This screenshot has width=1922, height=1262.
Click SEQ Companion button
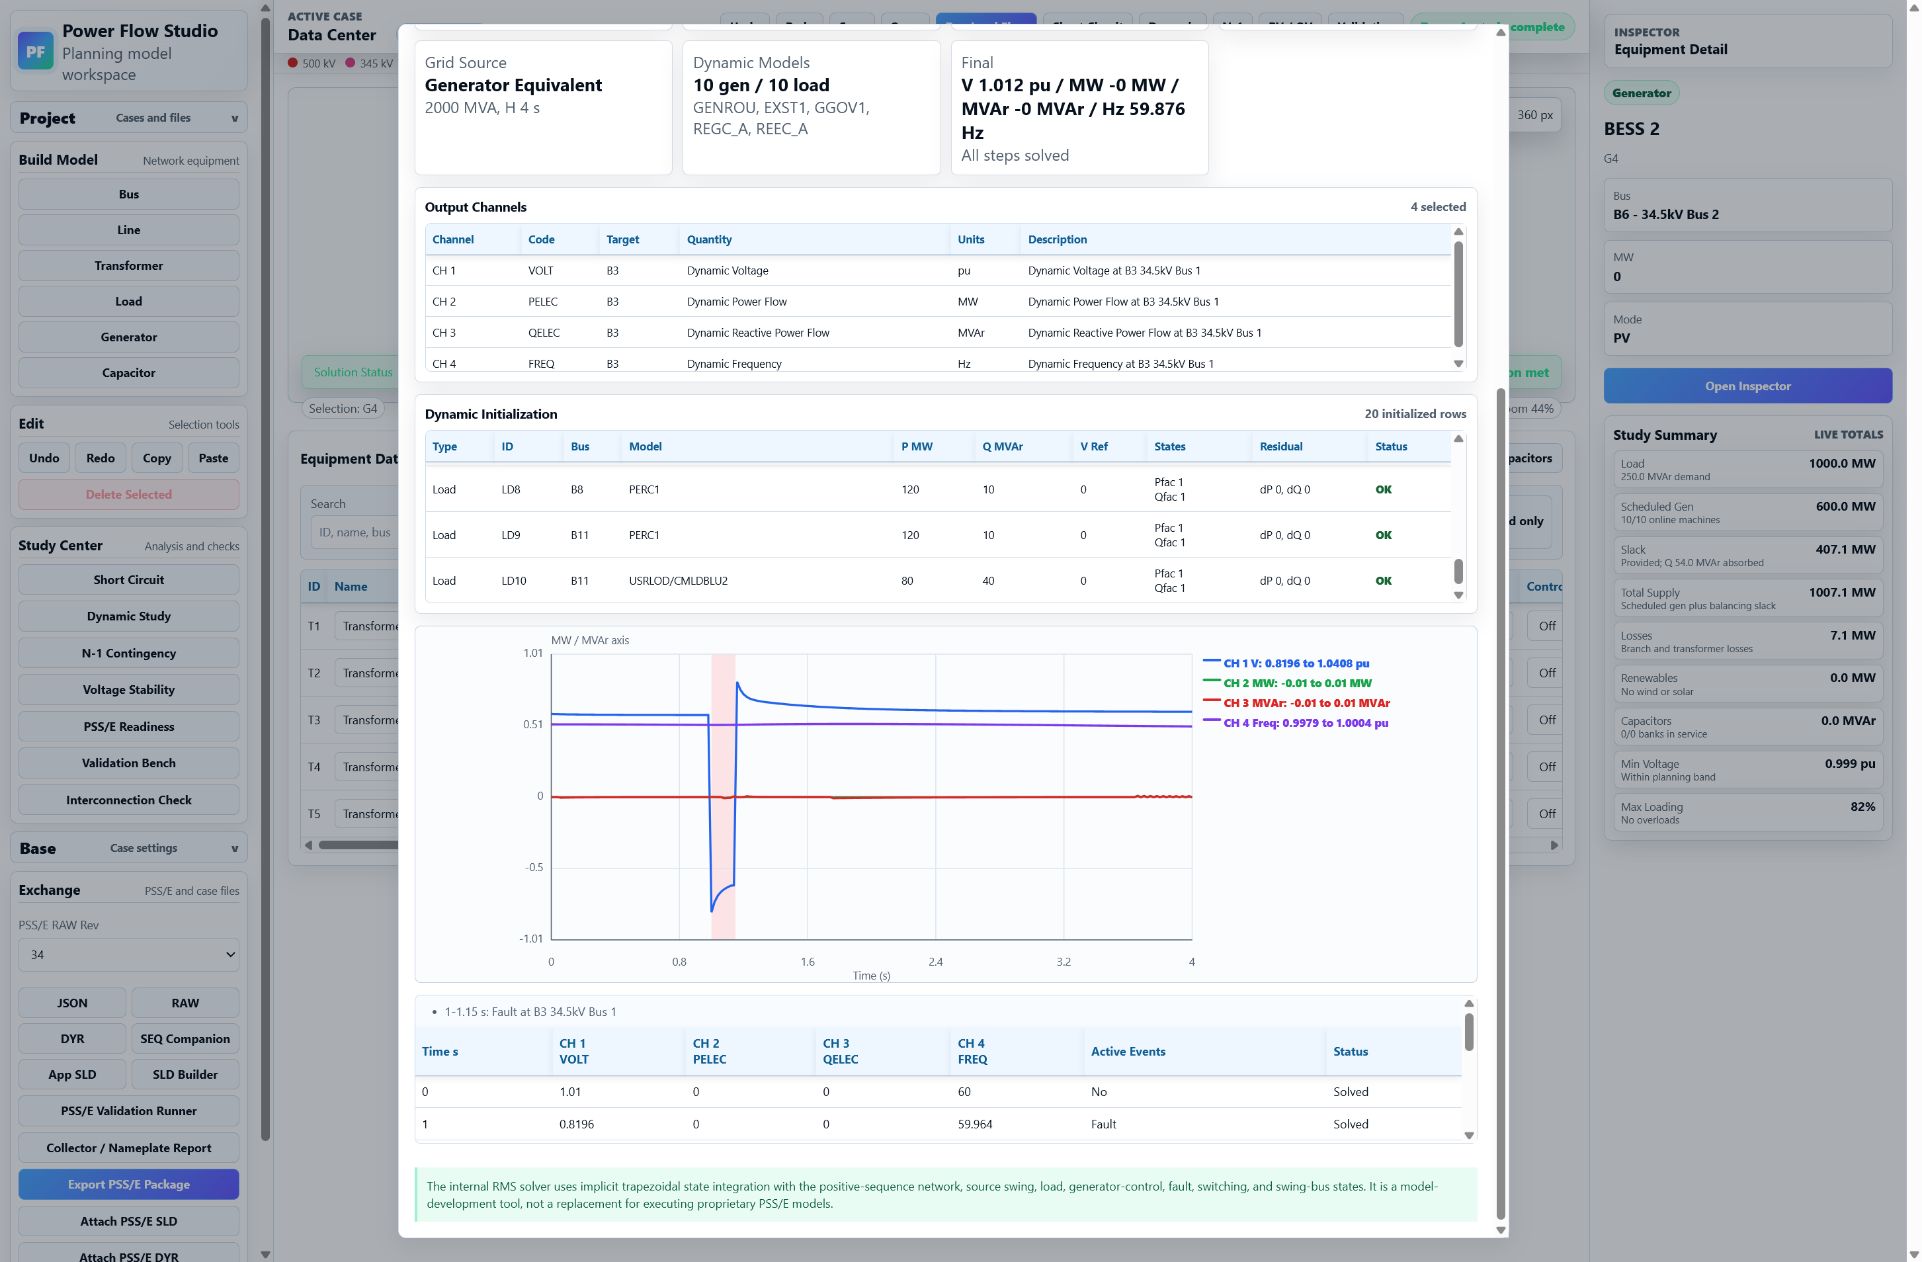click(x=185, y=1039)
